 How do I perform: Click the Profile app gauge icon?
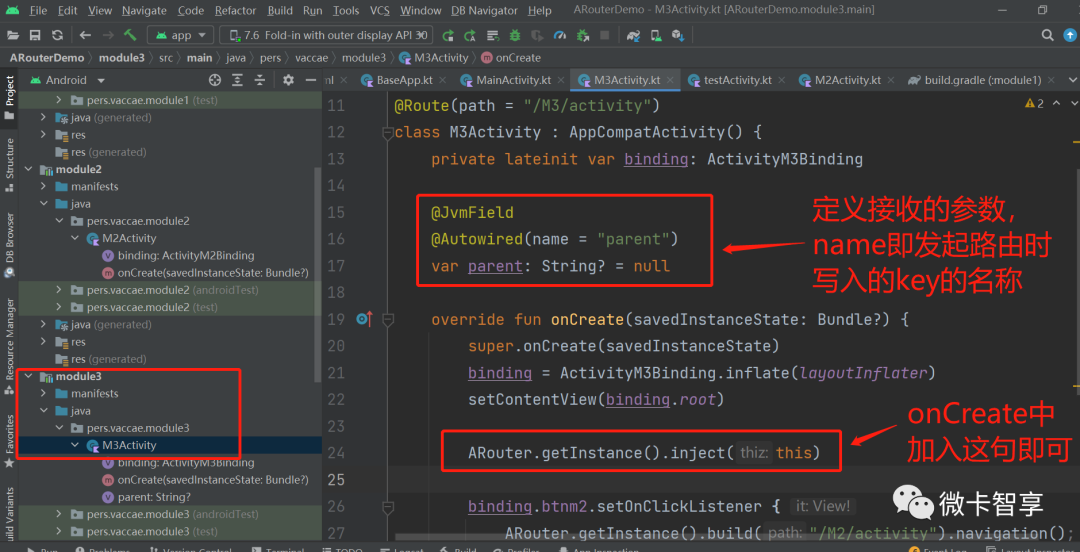click(x=559, y=35)
